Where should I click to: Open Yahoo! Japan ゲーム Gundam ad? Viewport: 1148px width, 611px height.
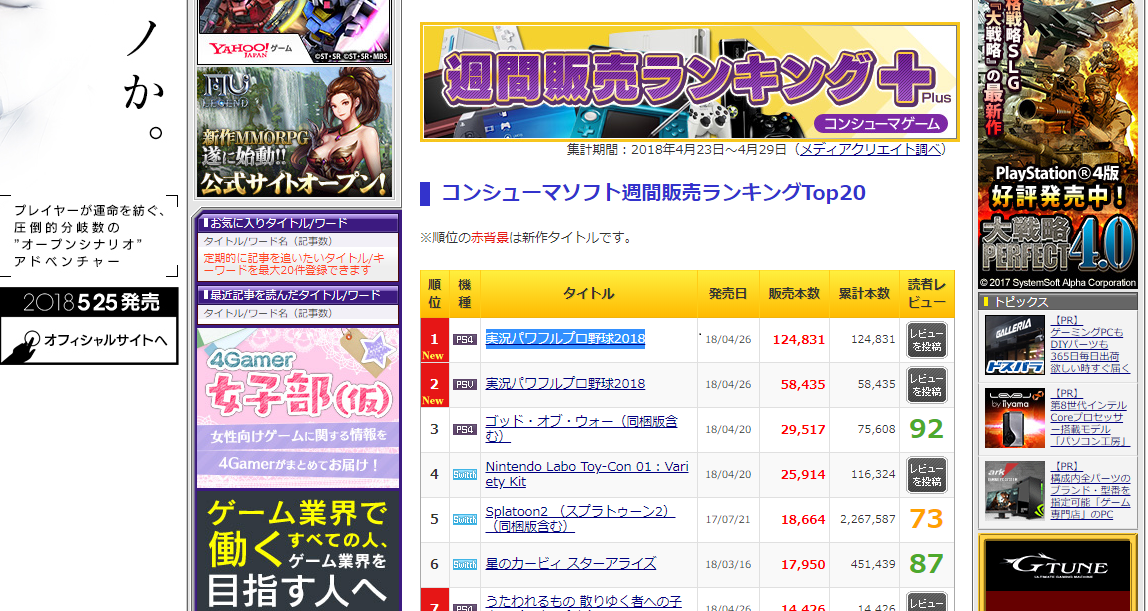click(x=294, y=32)
